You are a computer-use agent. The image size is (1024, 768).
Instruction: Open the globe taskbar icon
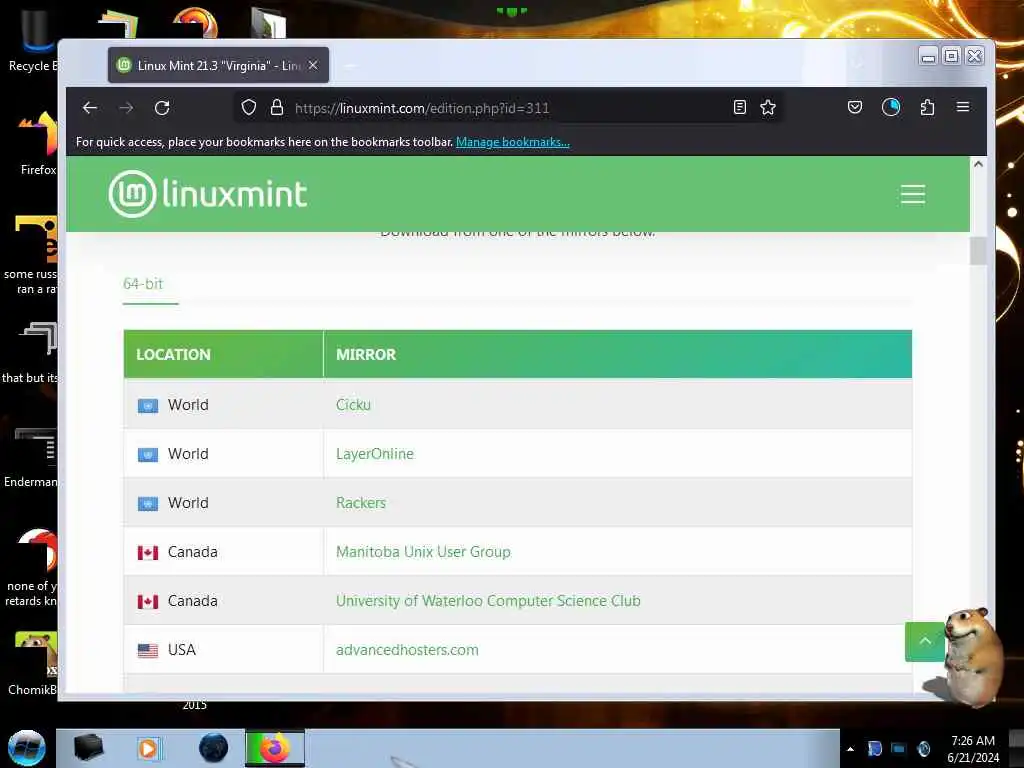[214, 748]
